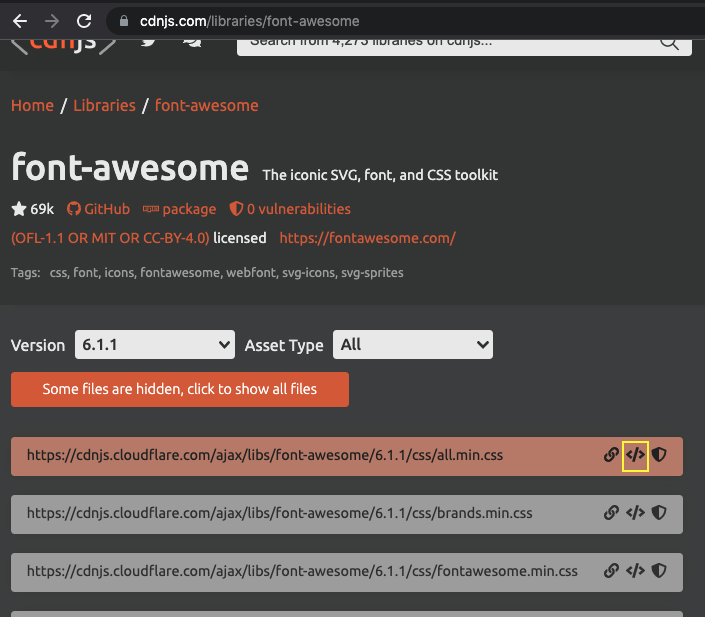Click the star icon next to 69k

coord(19,209)
